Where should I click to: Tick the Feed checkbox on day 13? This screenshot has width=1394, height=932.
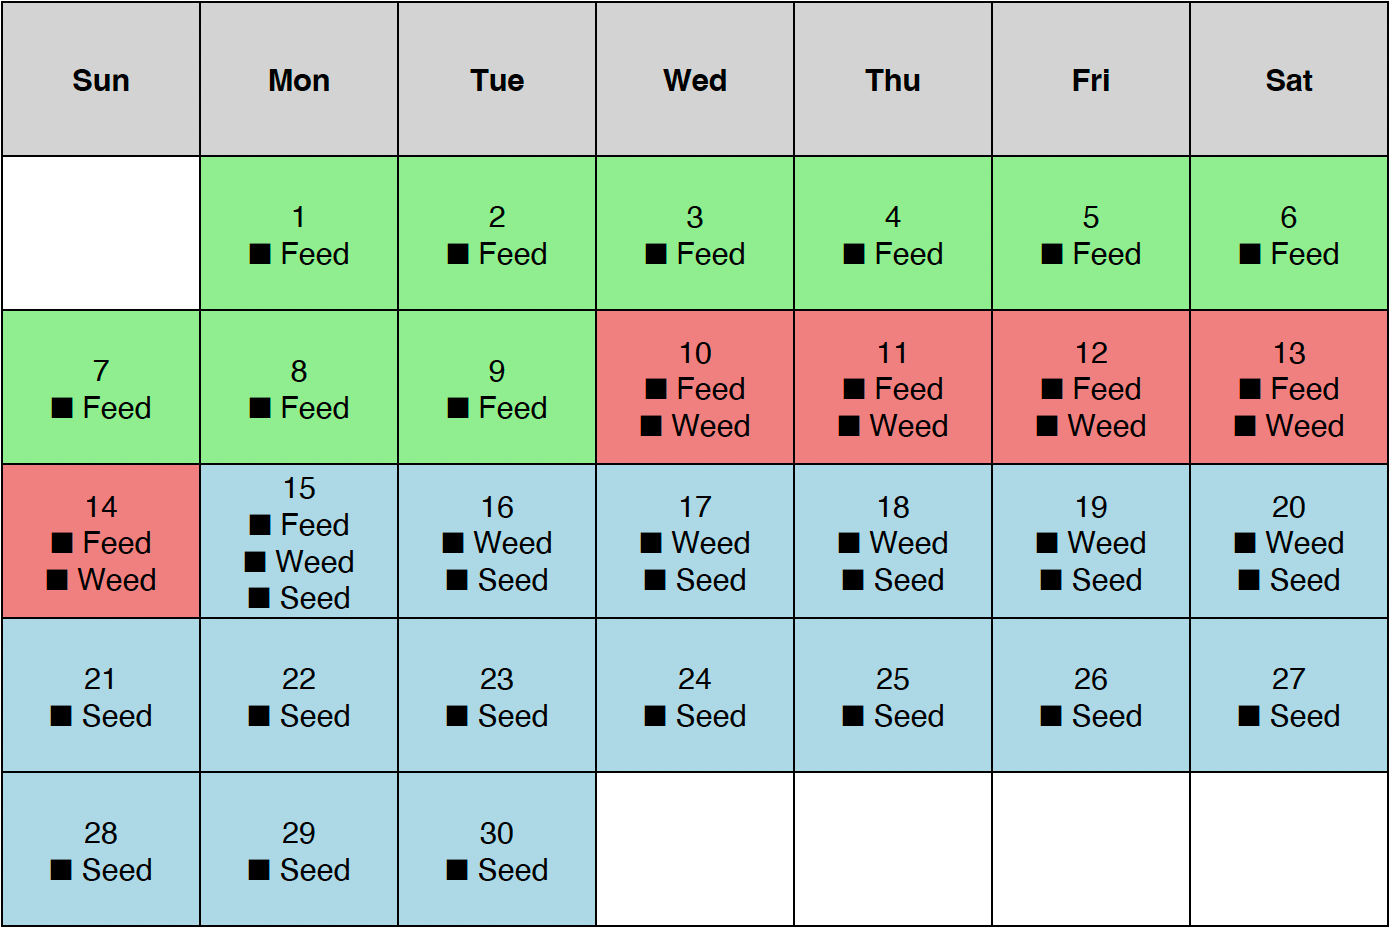coord(1250,389)
